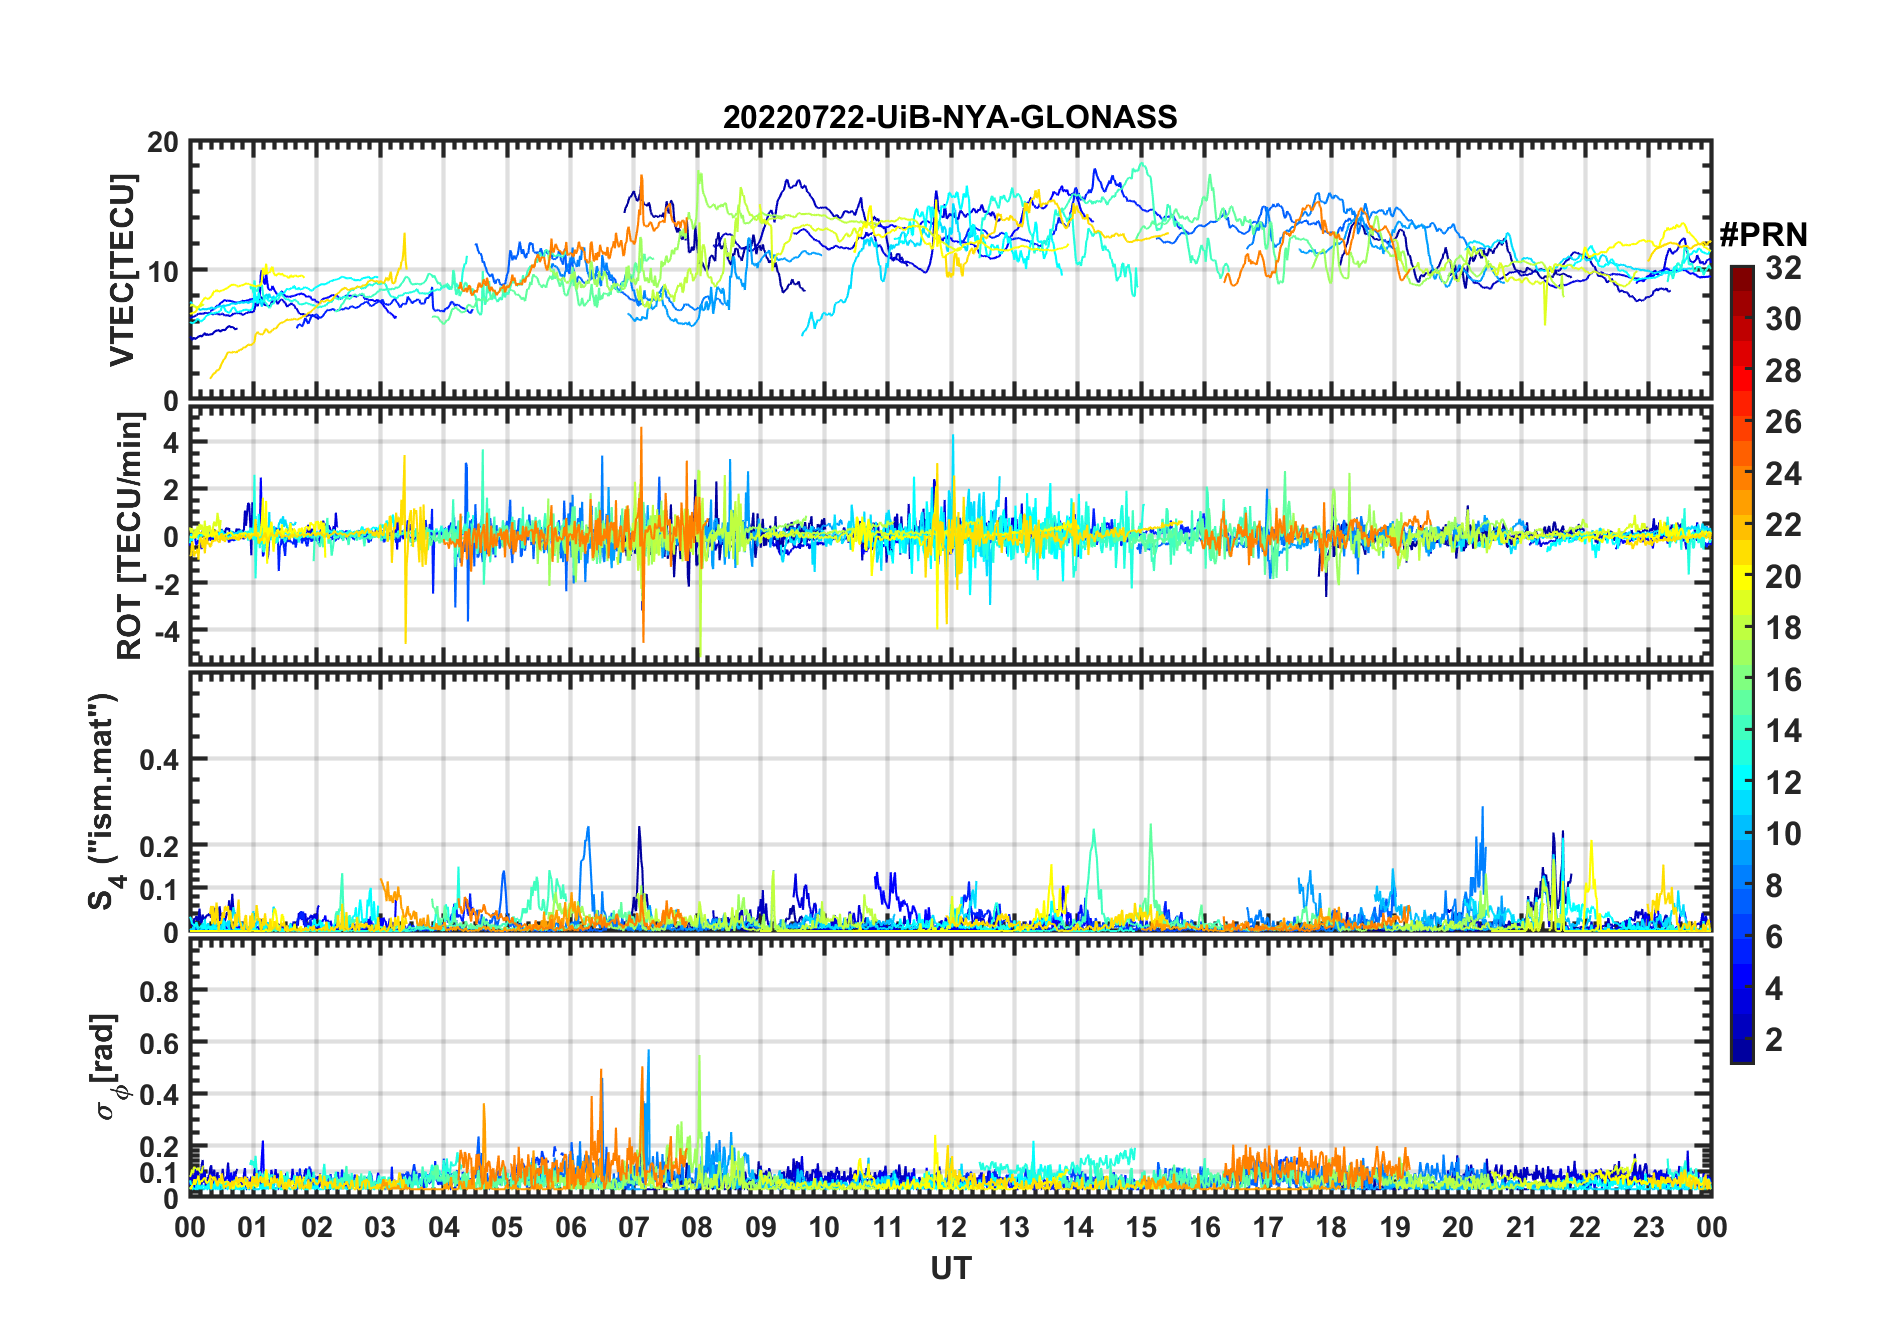Click x-axis hour label 11

[887, 1227]
